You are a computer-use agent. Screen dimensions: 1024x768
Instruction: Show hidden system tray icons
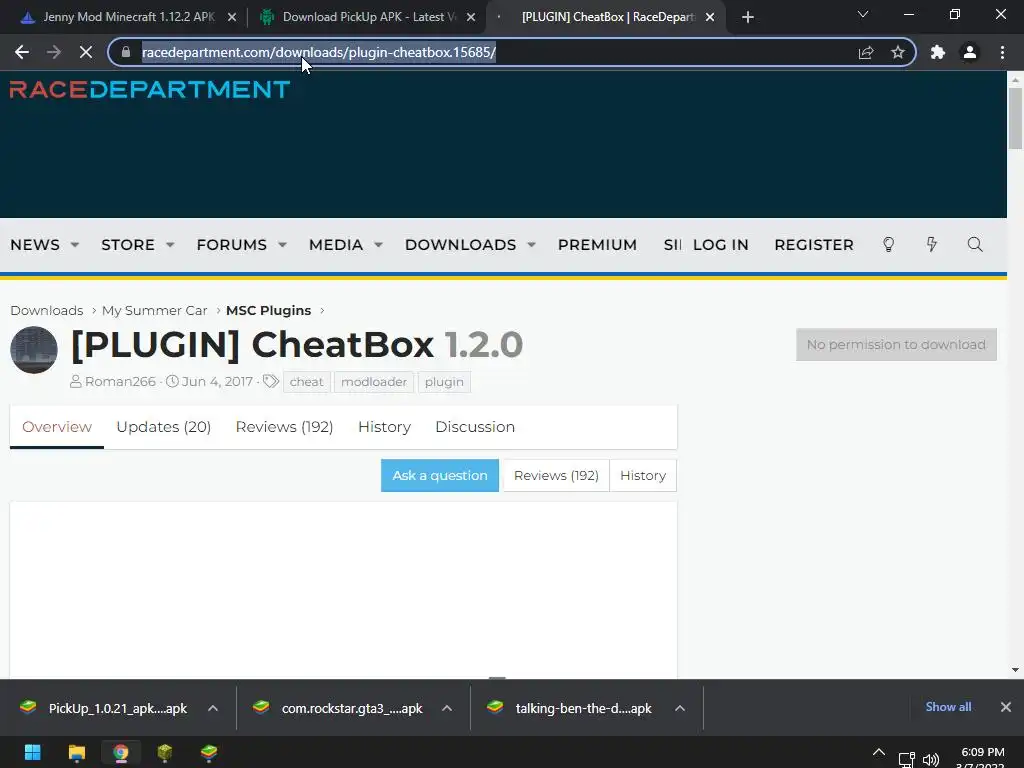point(879,752)
